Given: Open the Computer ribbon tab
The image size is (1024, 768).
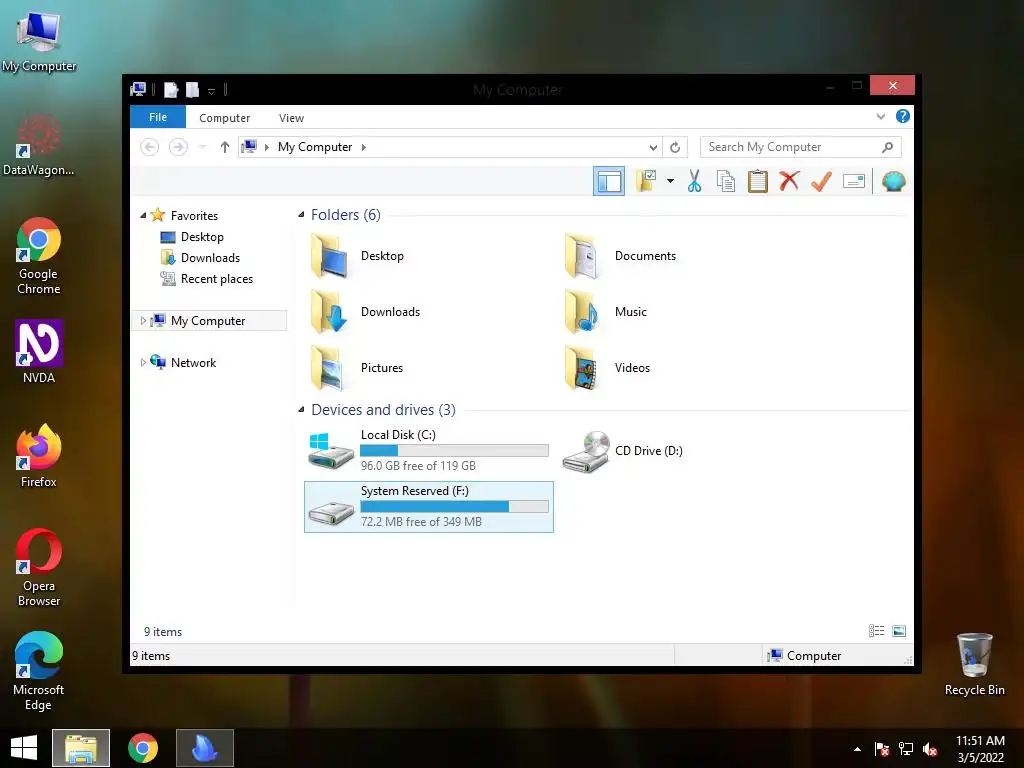Looking at the screenshot, I should [224, 118].
